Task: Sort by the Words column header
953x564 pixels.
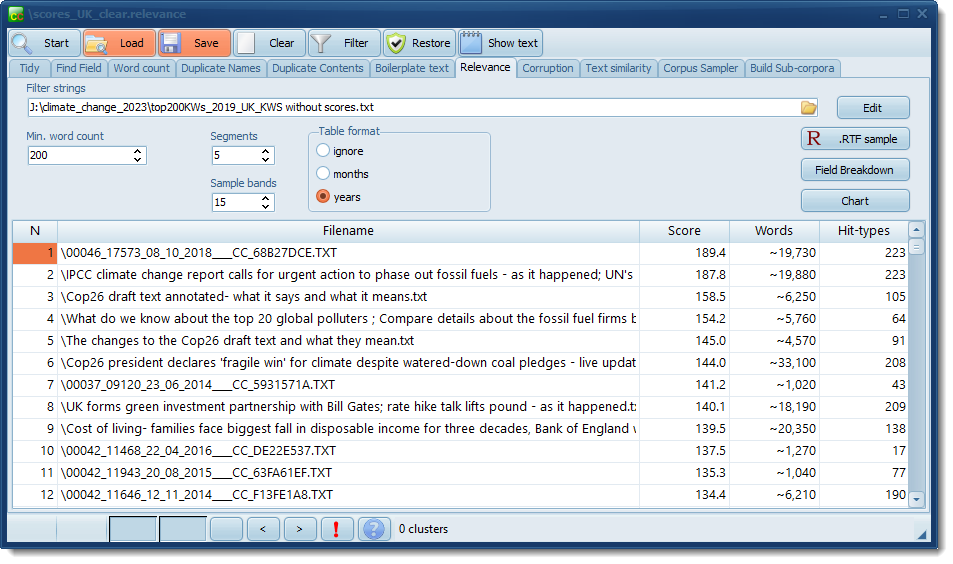Action: pos(774,231)
